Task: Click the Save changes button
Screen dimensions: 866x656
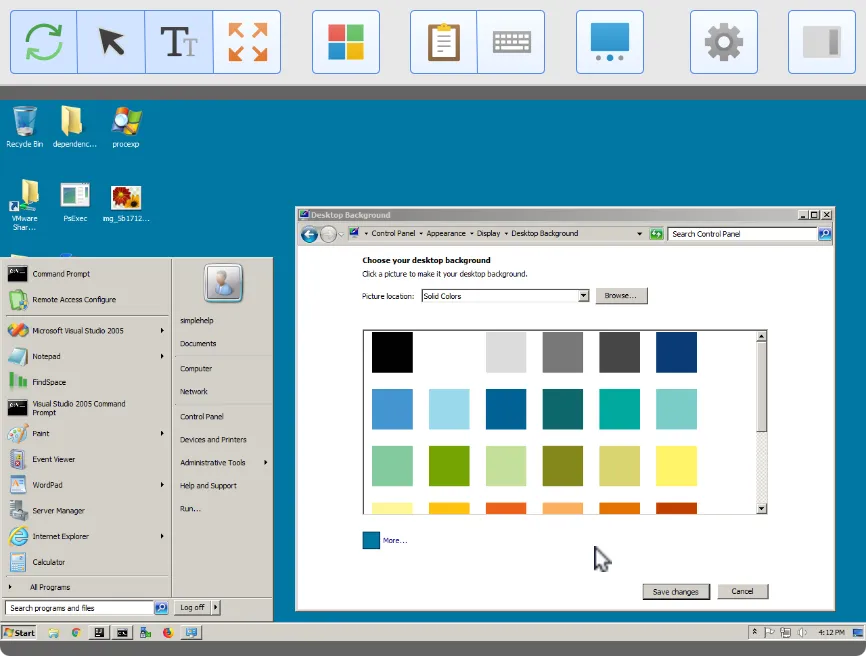Action: pos(675,591)
